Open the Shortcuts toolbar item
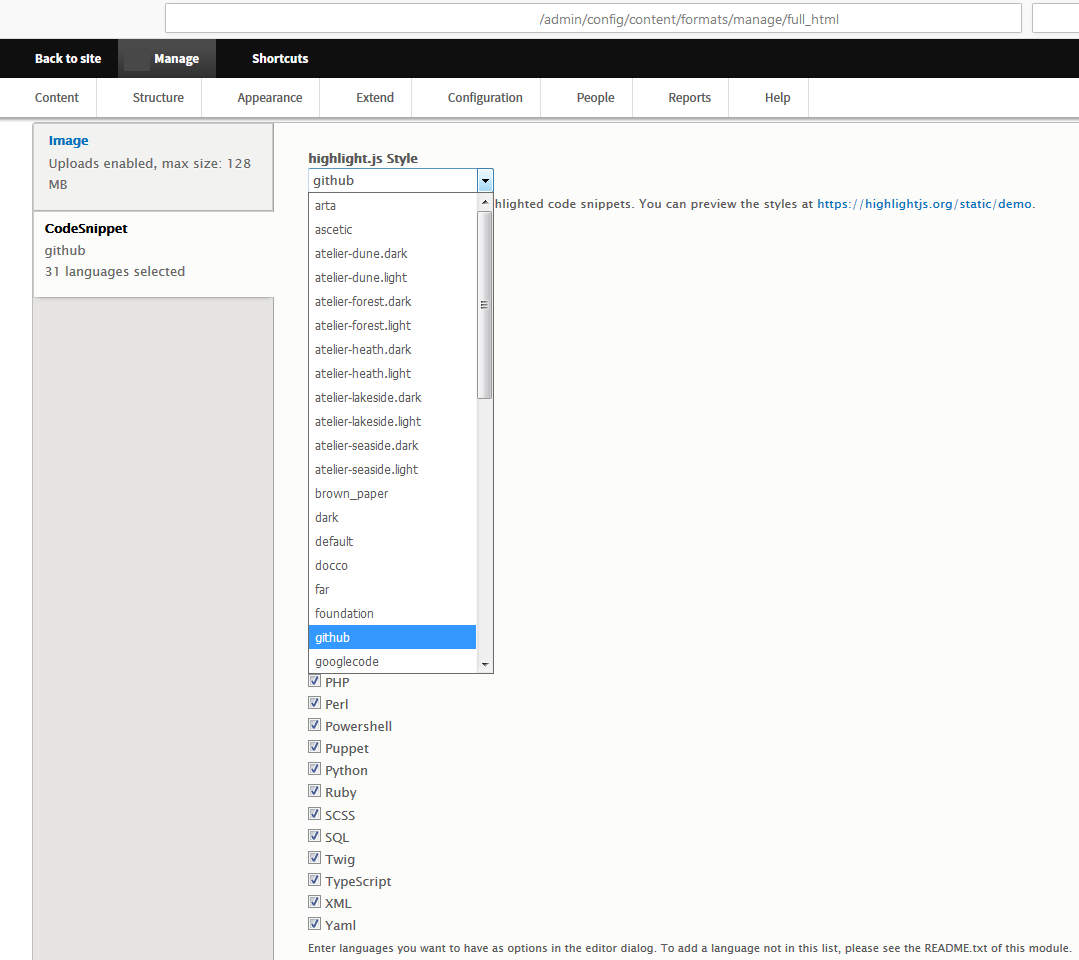 point(280,58)
